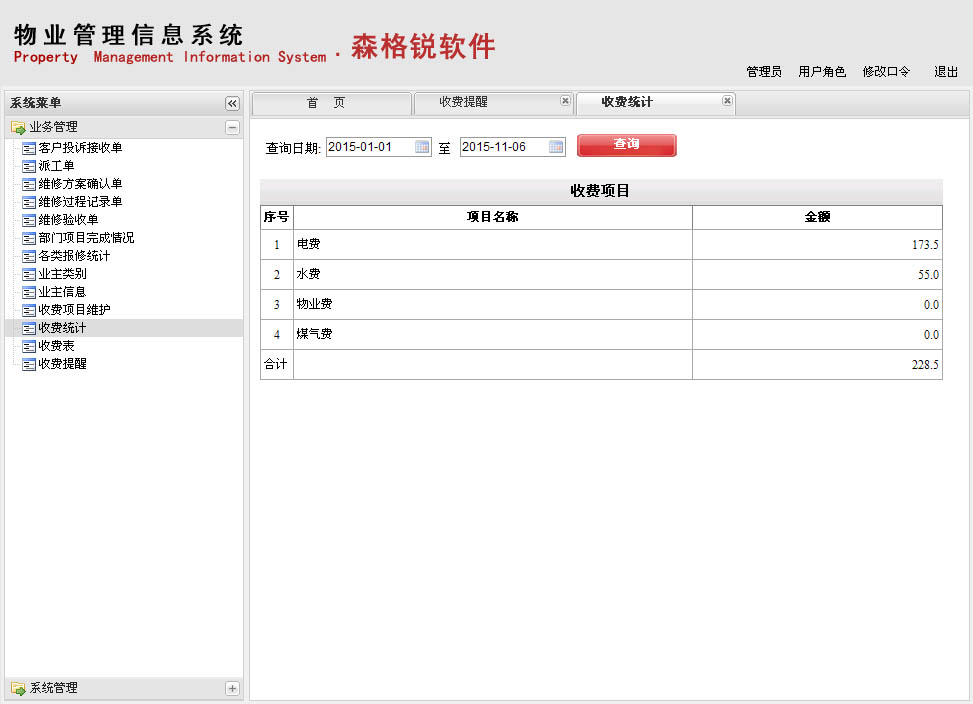Open 客户投诉接收单 in the menu tree

click(80, 148)
